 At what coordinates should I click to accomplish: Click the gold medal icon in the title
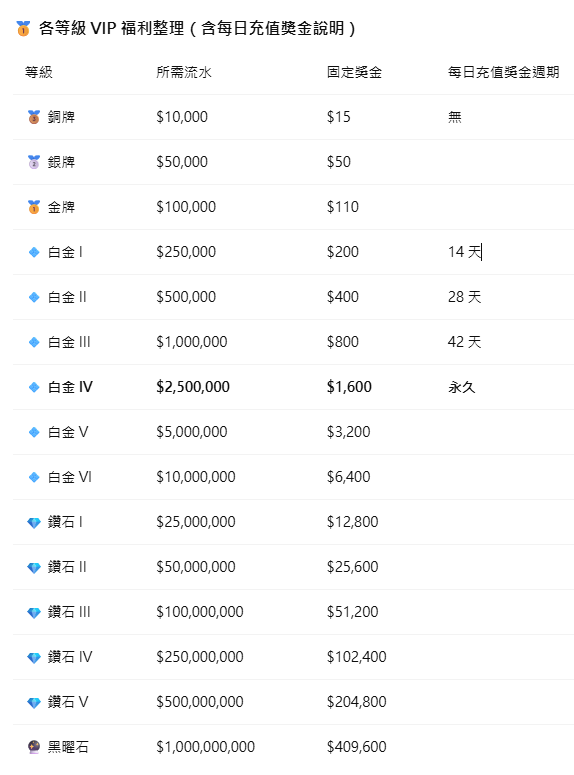click(23, 29)
